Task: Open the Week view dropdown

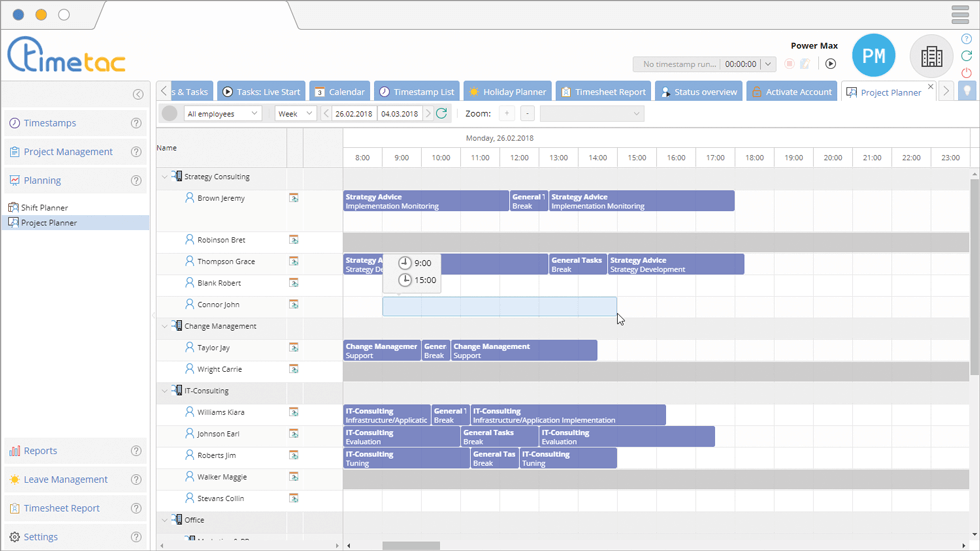Action: point(295,114)
